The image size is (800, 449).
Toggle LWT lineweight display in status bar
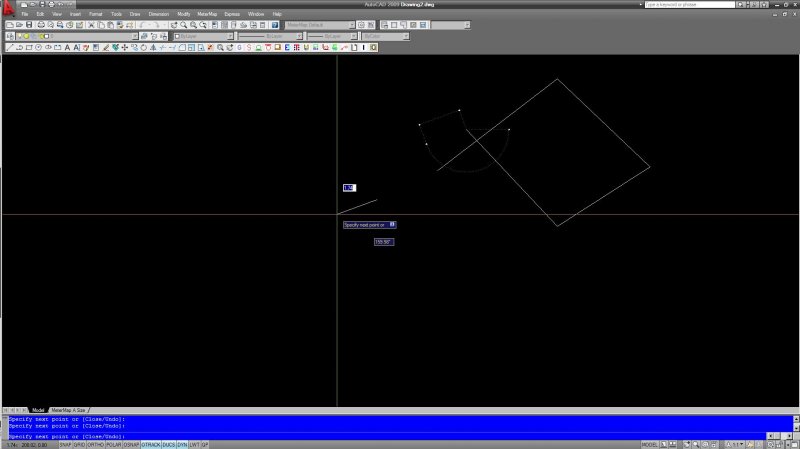click(x=194, y=445)
